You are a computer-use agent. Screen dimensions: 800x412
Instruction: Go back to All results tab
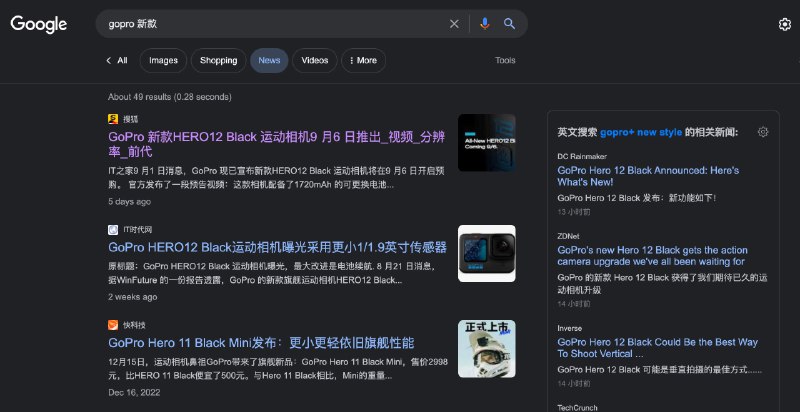[x=117, y=61]
